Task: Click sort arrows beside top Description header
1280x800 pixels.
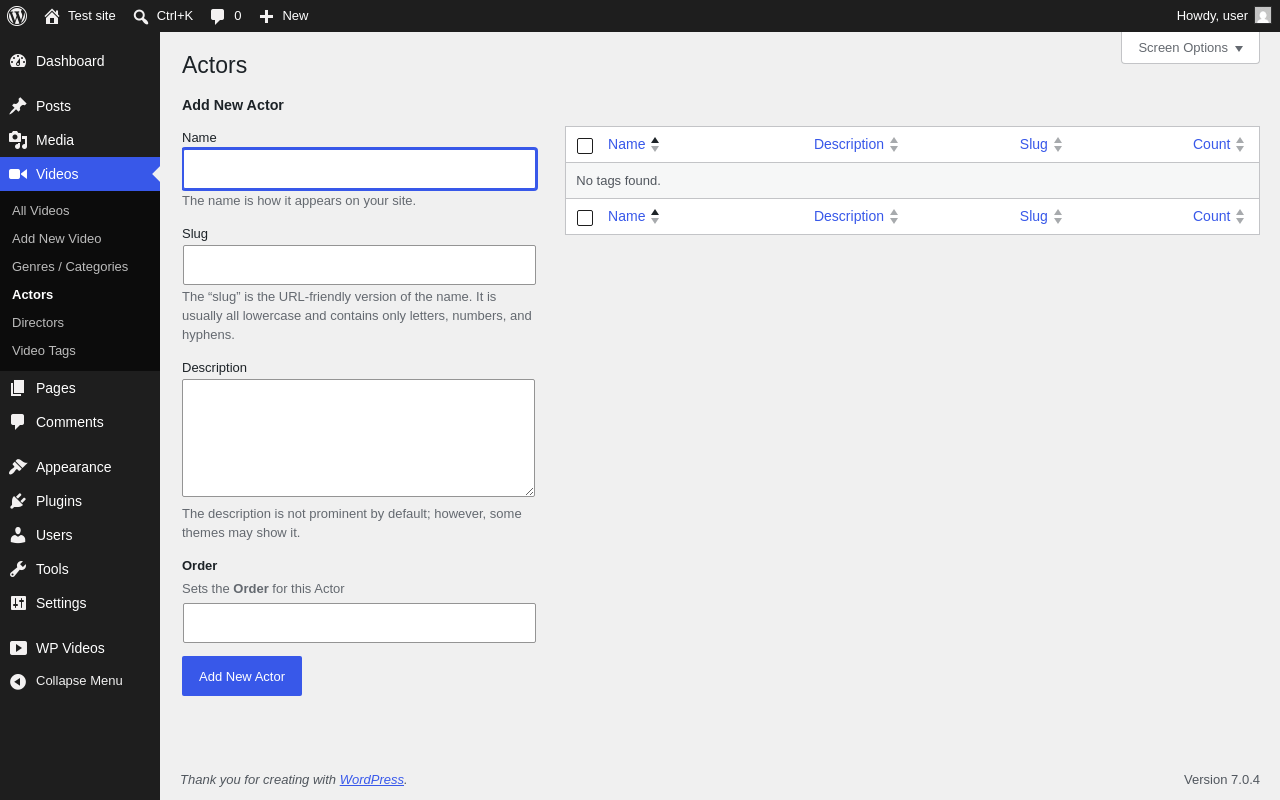Action: [x=894, y=145]
